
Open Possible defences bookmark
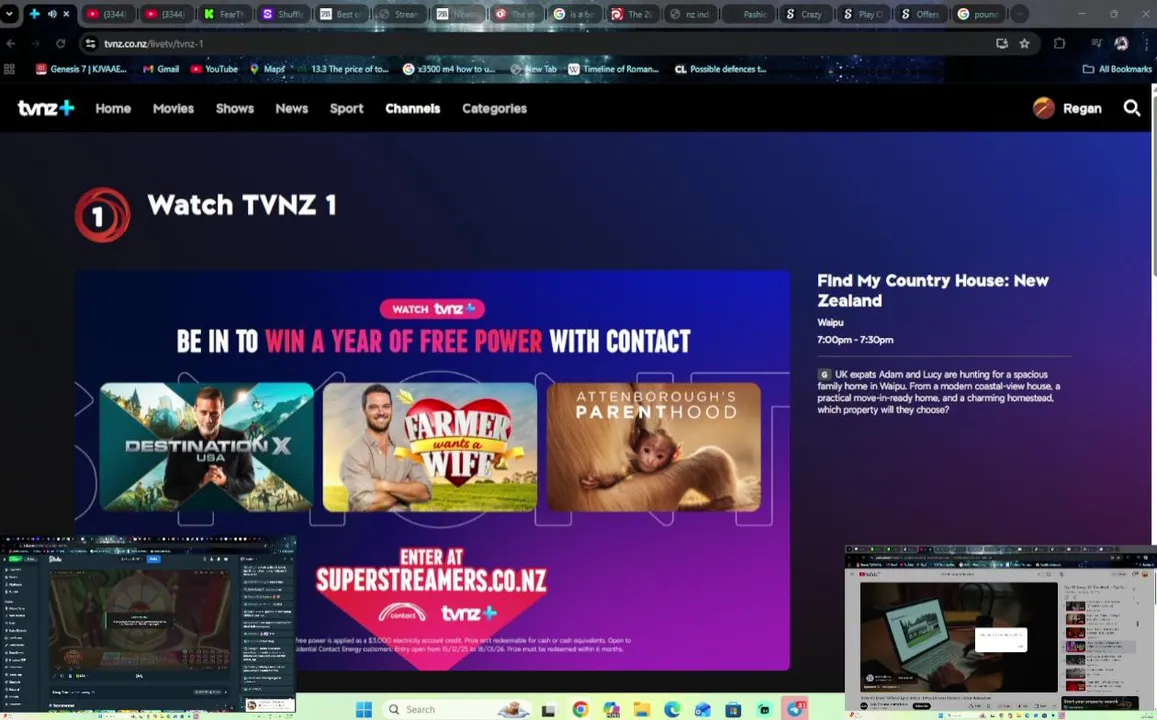pos(721,69)
